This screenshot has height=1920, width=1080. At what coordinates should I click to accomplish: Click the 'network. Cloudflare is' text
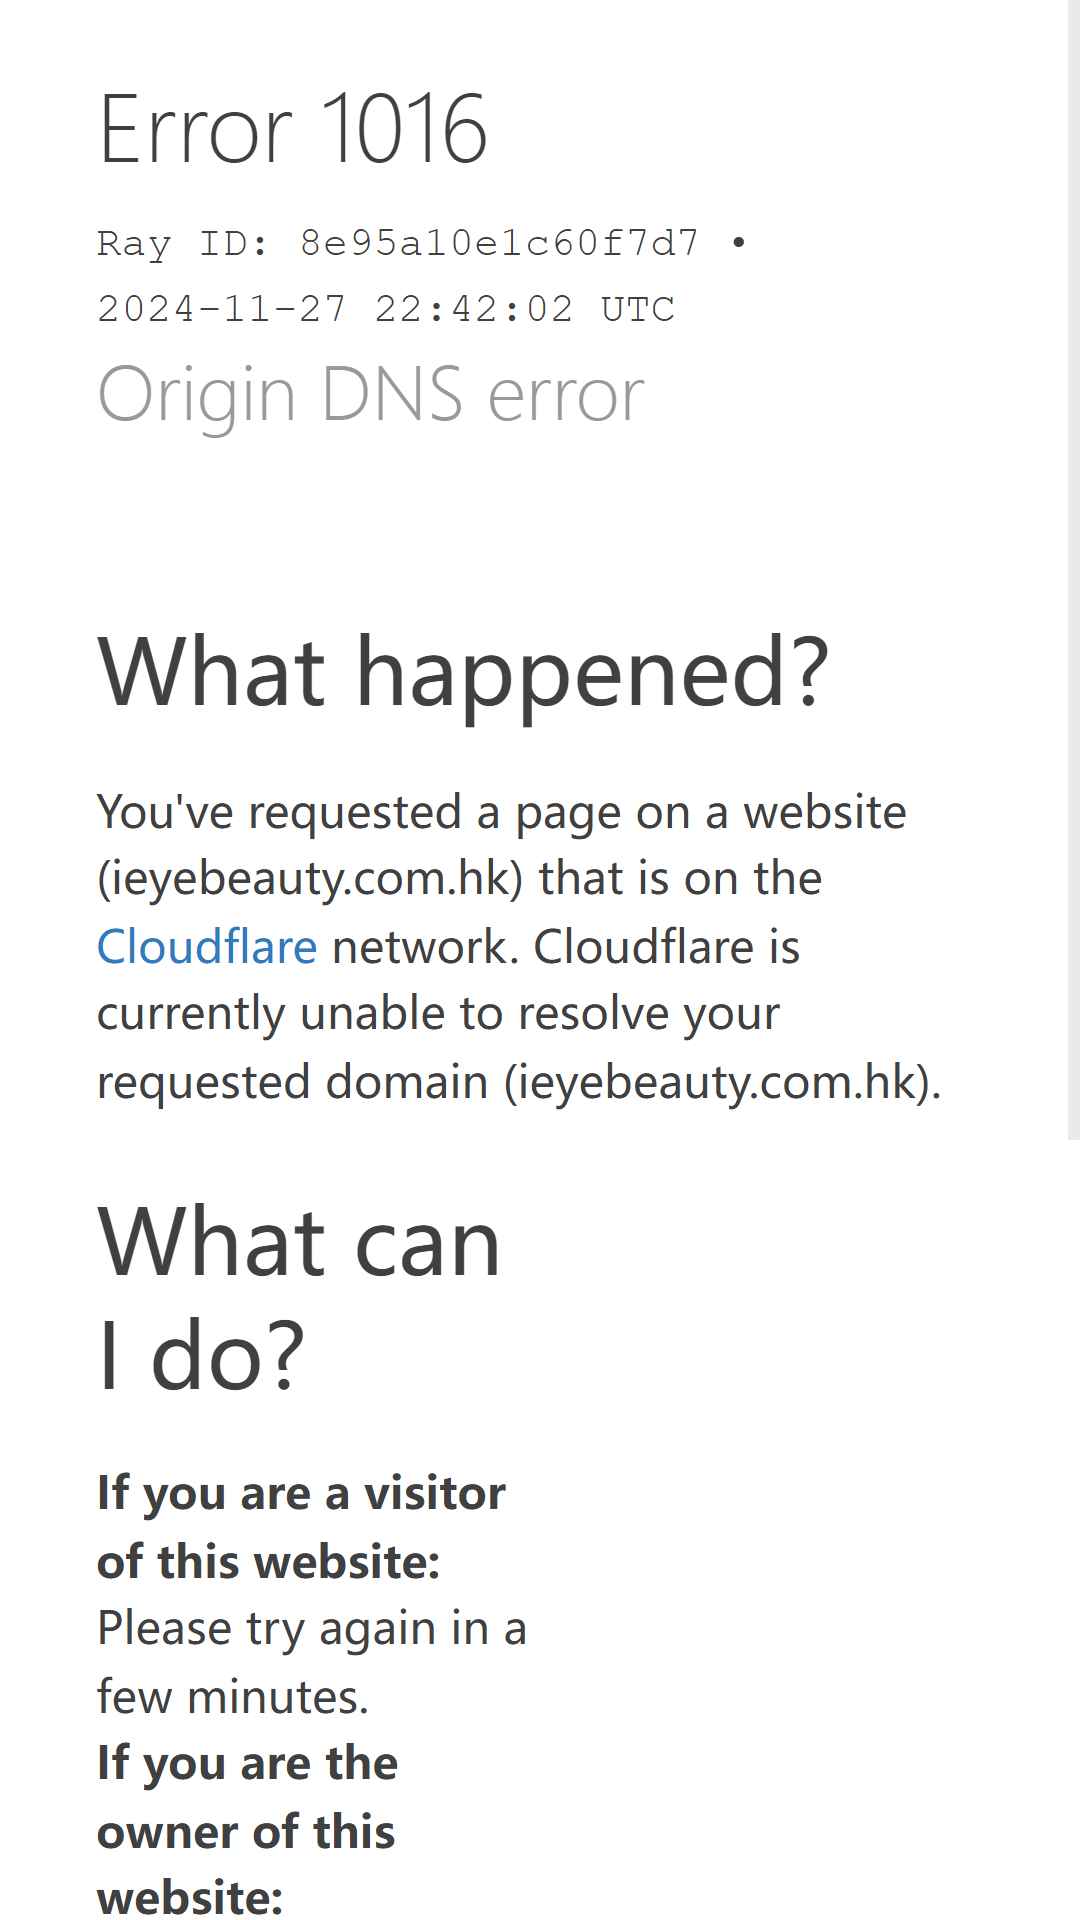[566, 946]
